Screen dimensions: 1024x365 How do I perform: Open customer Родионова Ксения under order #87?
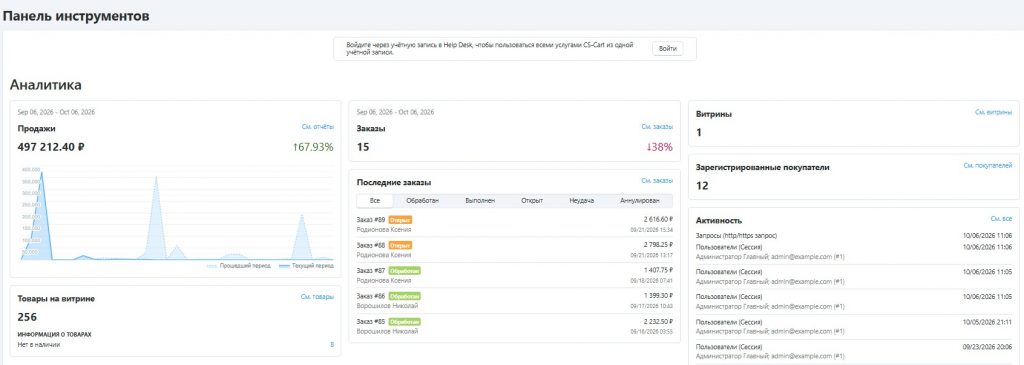(x=384, y=280)
